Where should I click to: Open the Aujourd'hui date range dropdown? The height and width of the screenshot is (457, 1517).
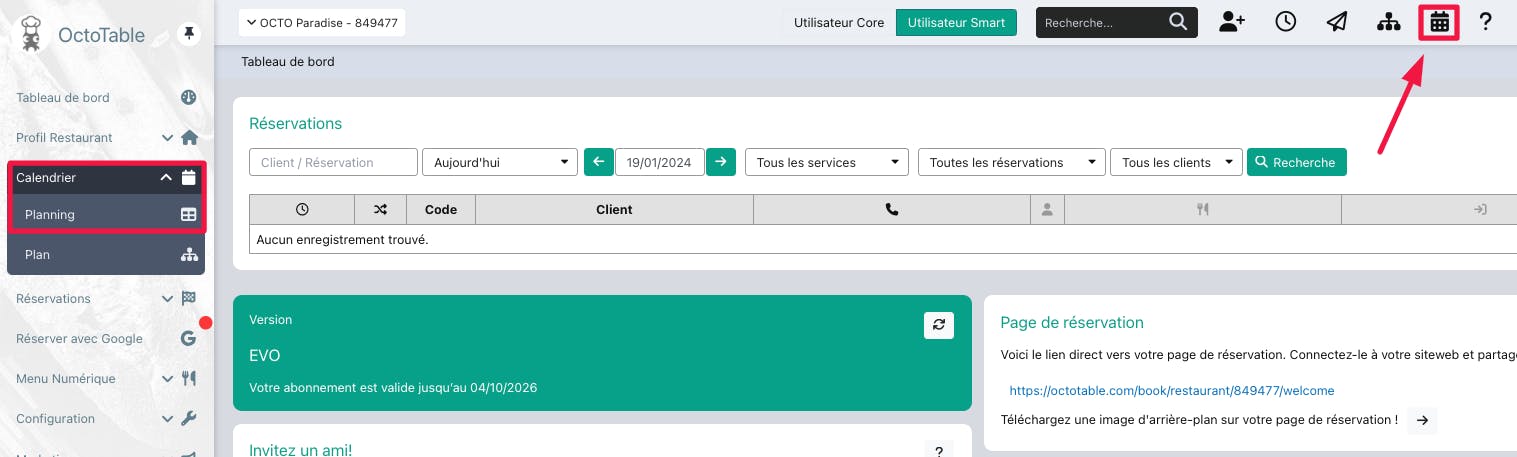500,162
